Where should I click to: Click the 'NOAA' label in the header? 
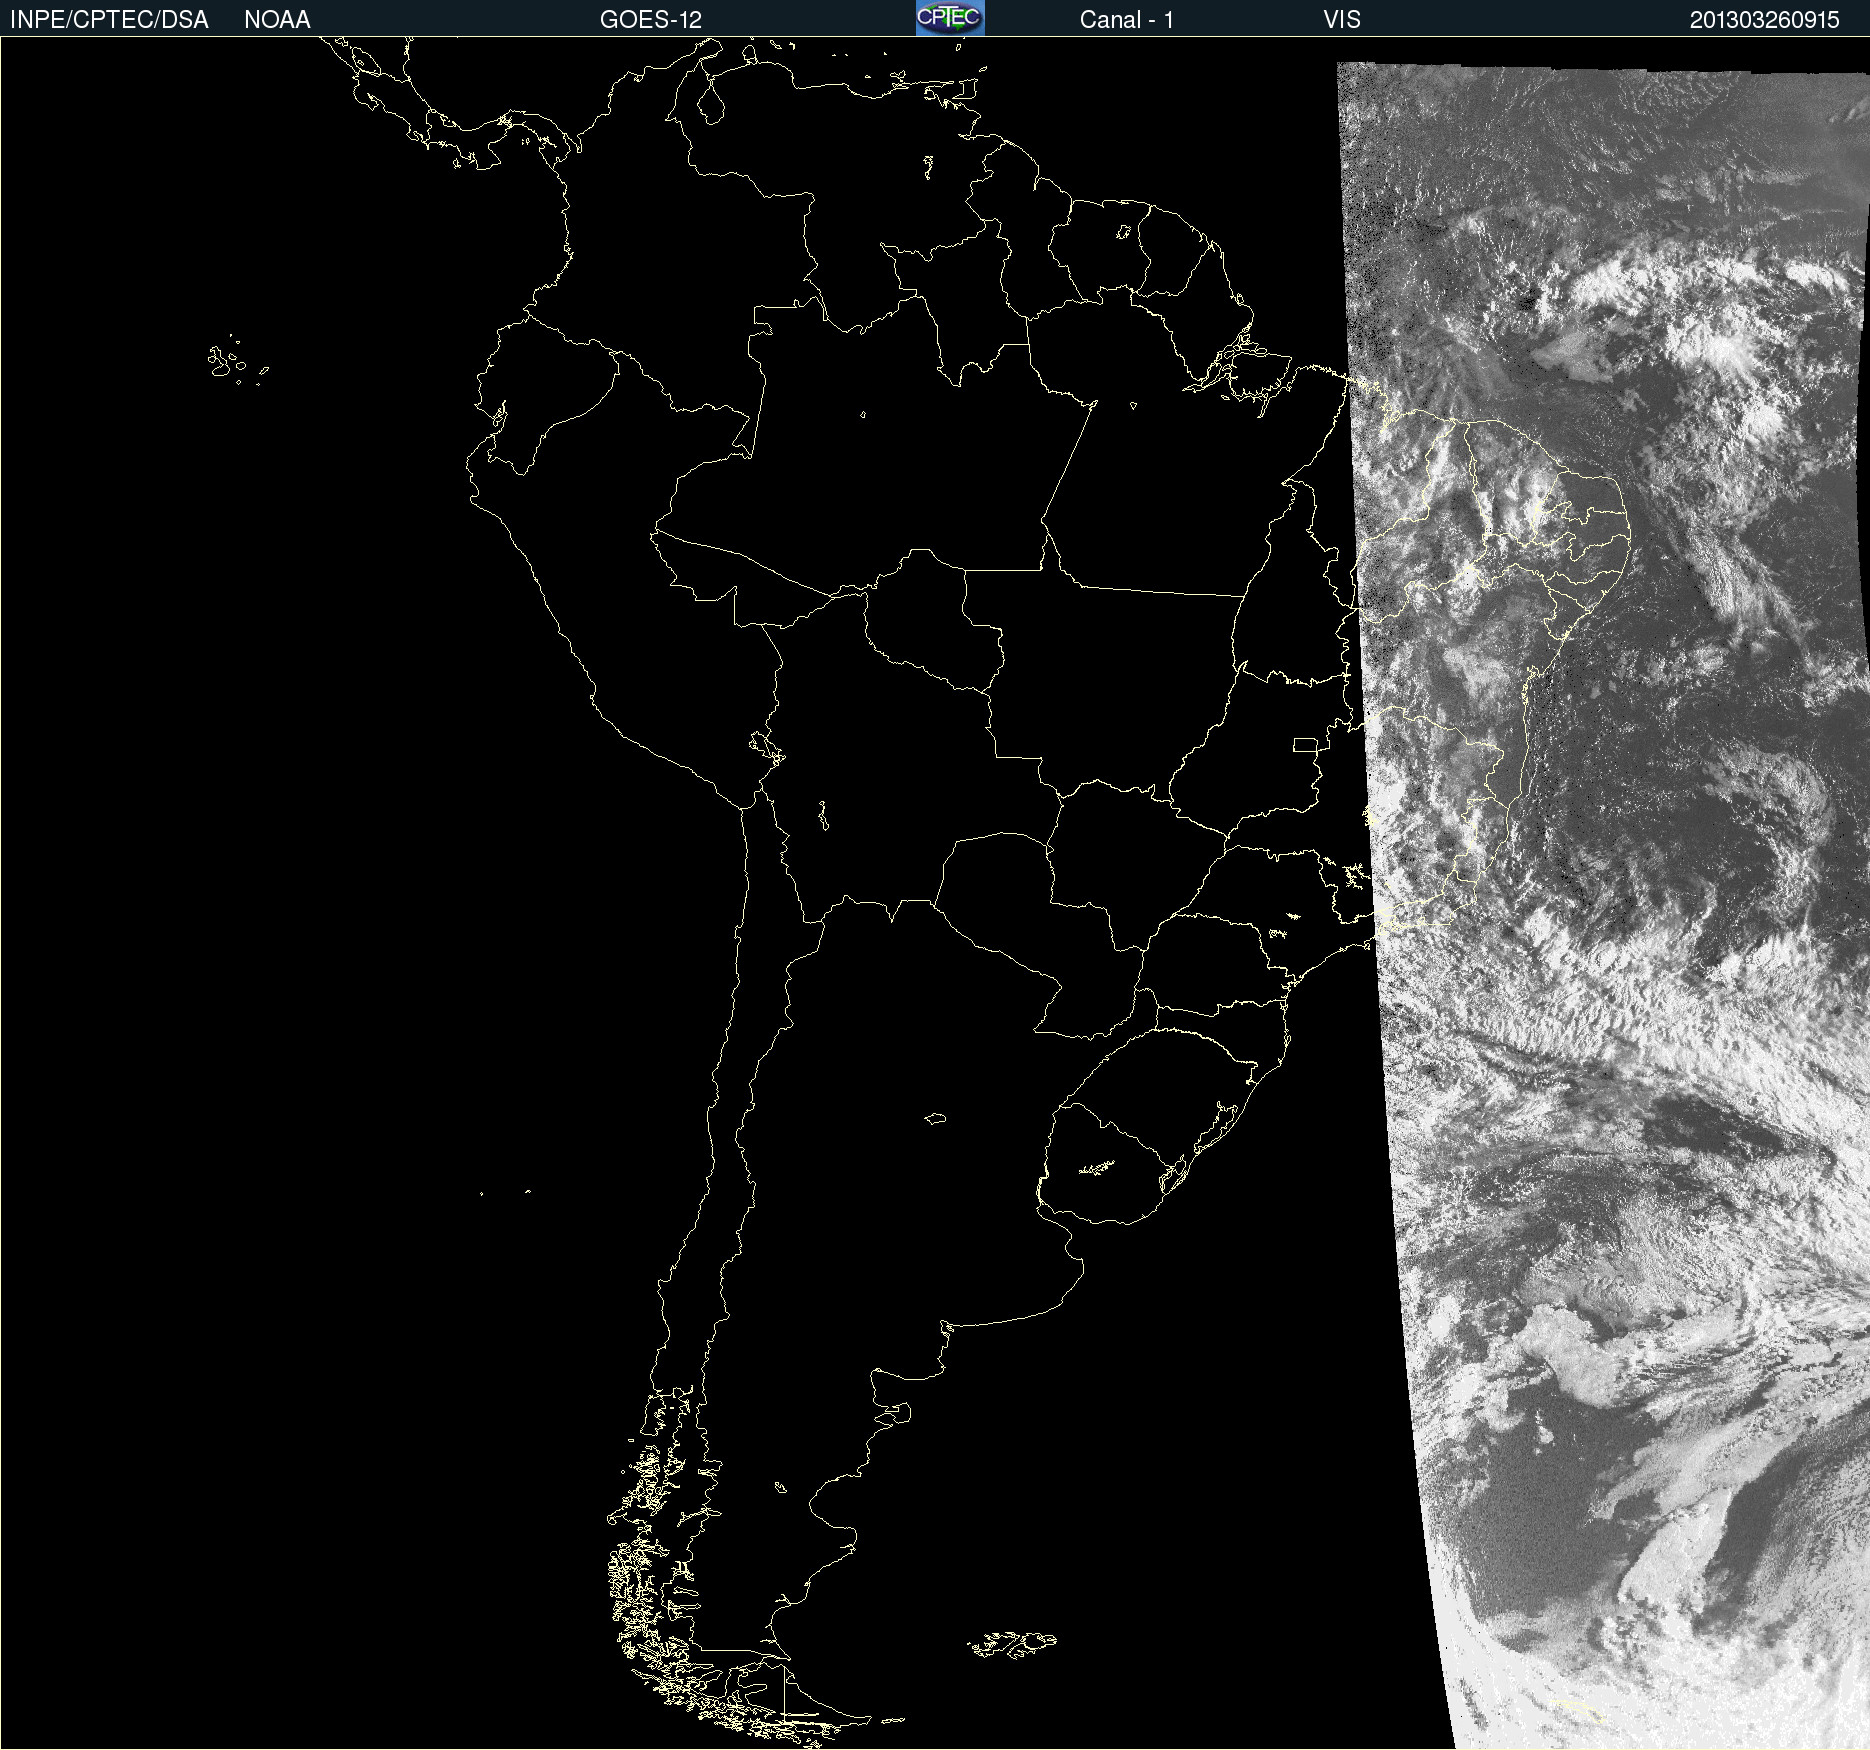tap(277, 20)
